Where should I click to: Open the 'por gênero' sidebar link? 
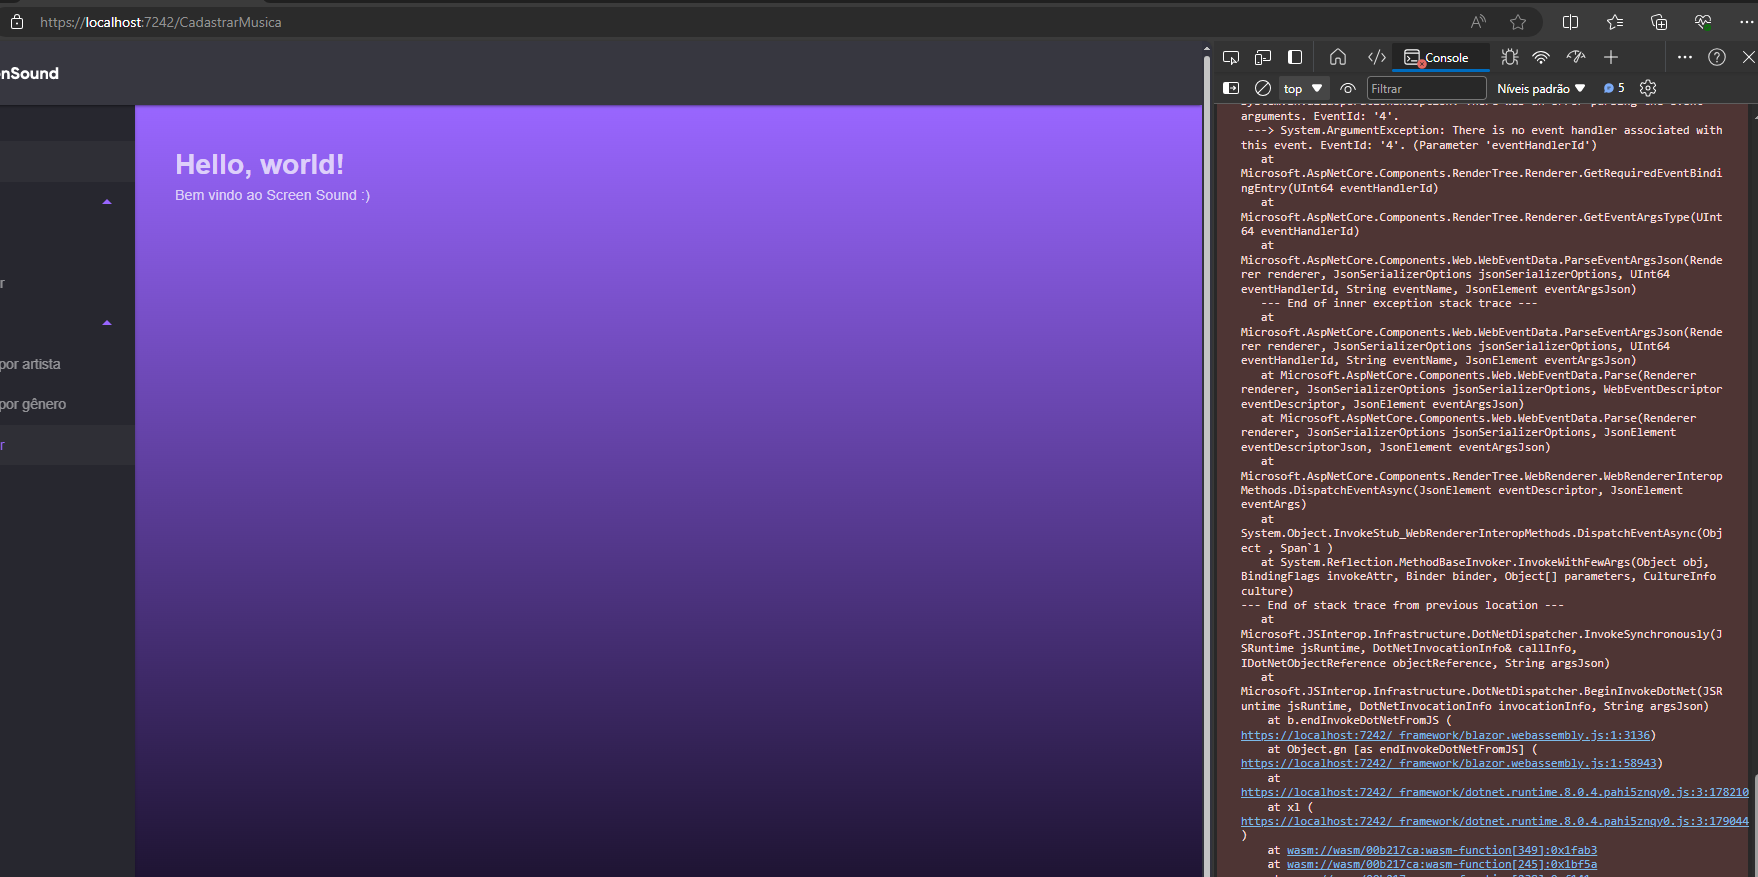(x=33, y=404)
